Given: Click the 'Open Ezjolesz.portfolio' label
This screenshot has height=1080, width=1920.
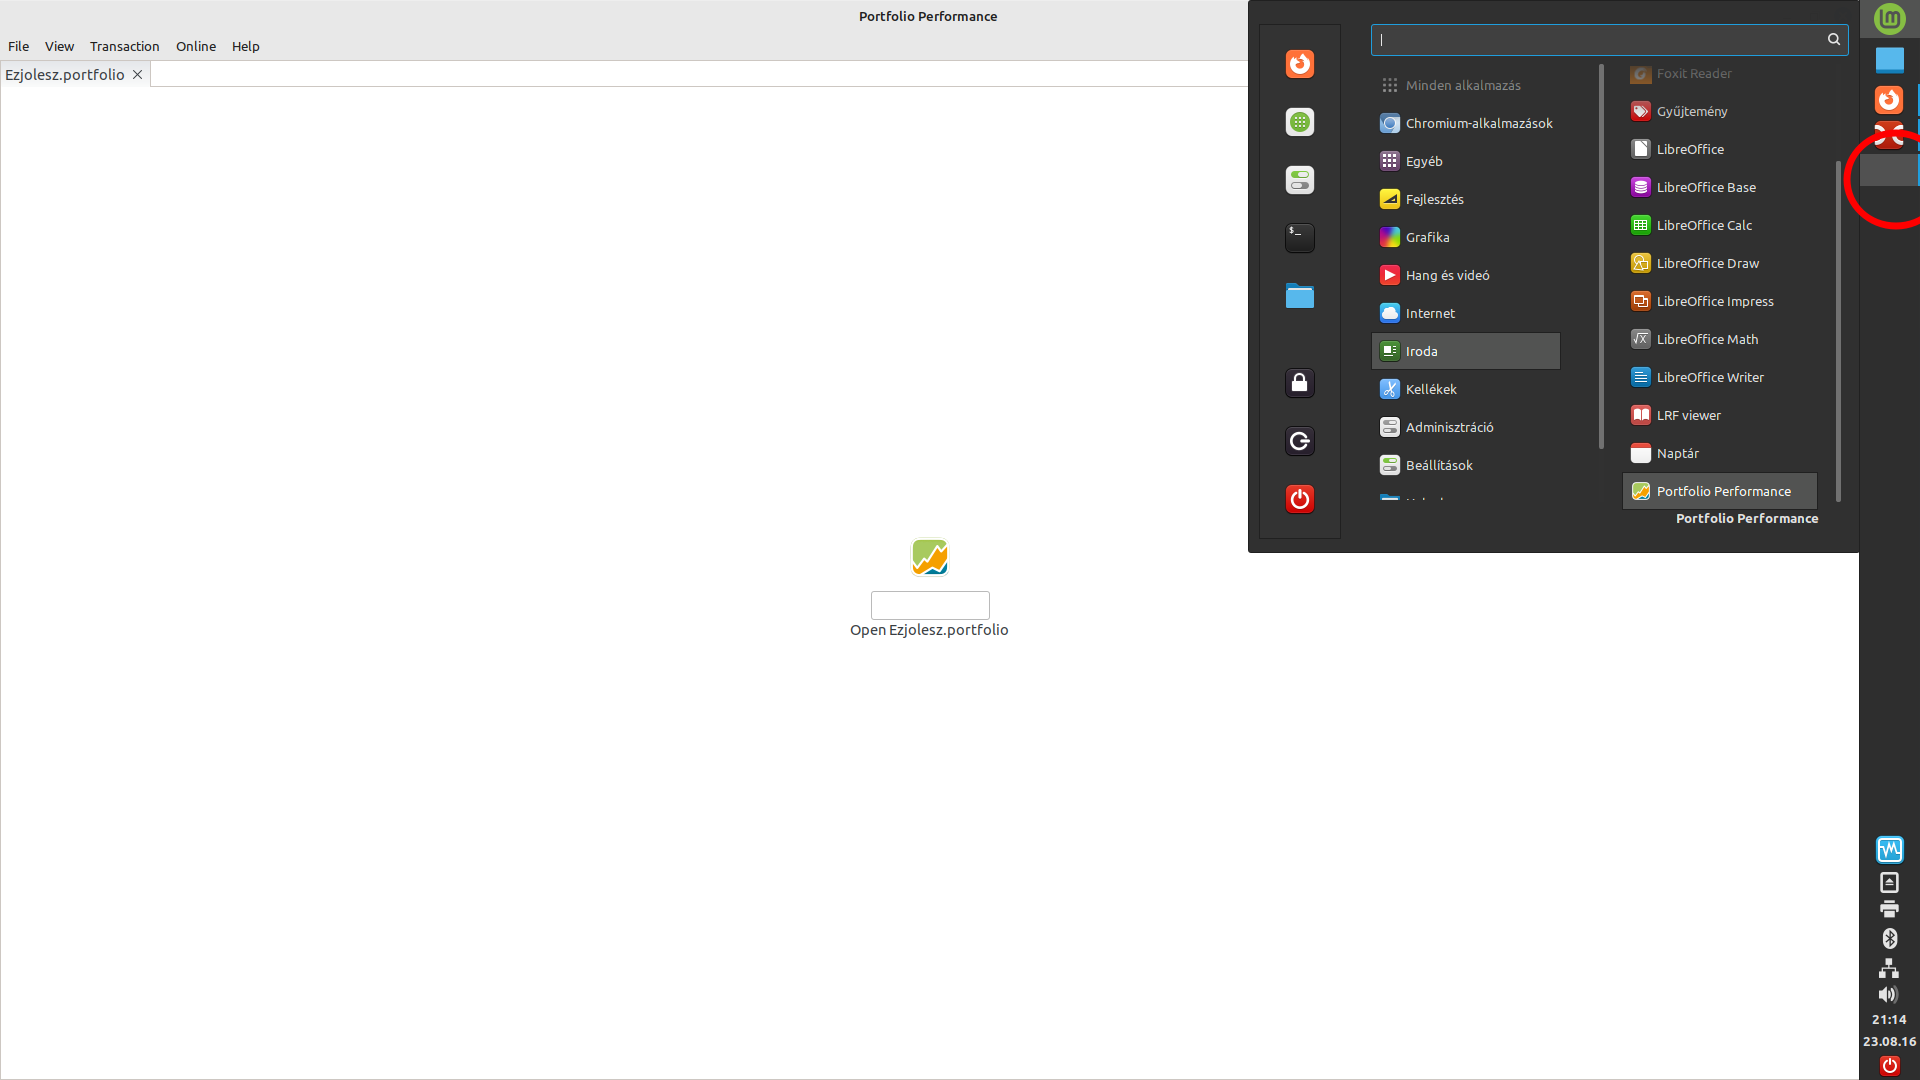Looking at the screenshot, I should 929,630.
